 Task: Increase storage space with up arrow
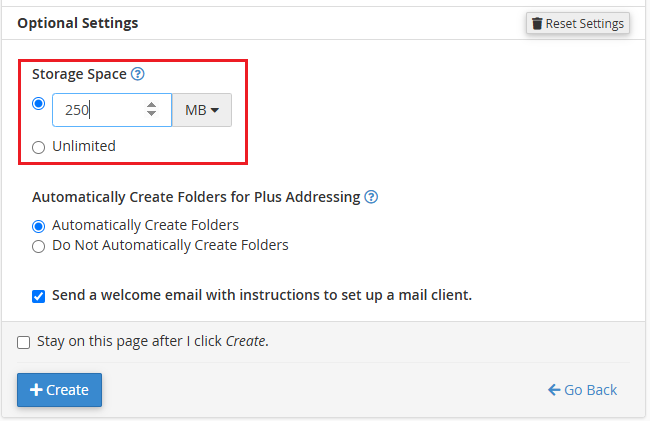coord(151,104)
